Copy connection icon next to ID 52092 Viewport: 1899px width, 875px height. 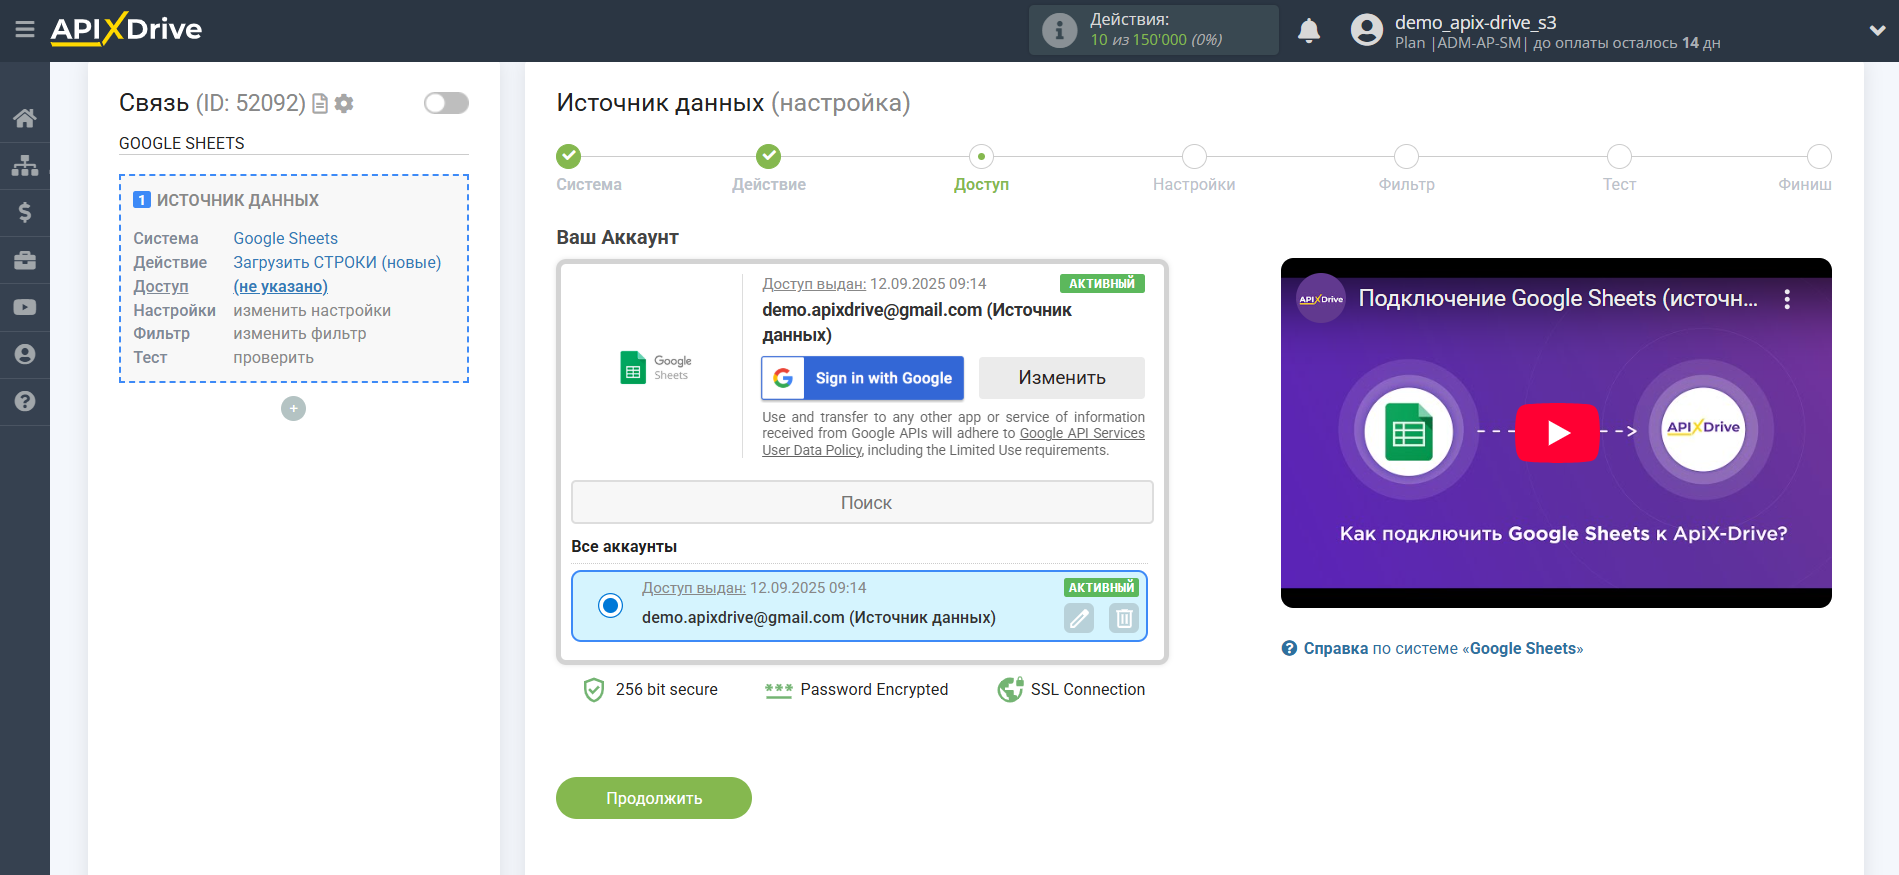coord(320,104)
